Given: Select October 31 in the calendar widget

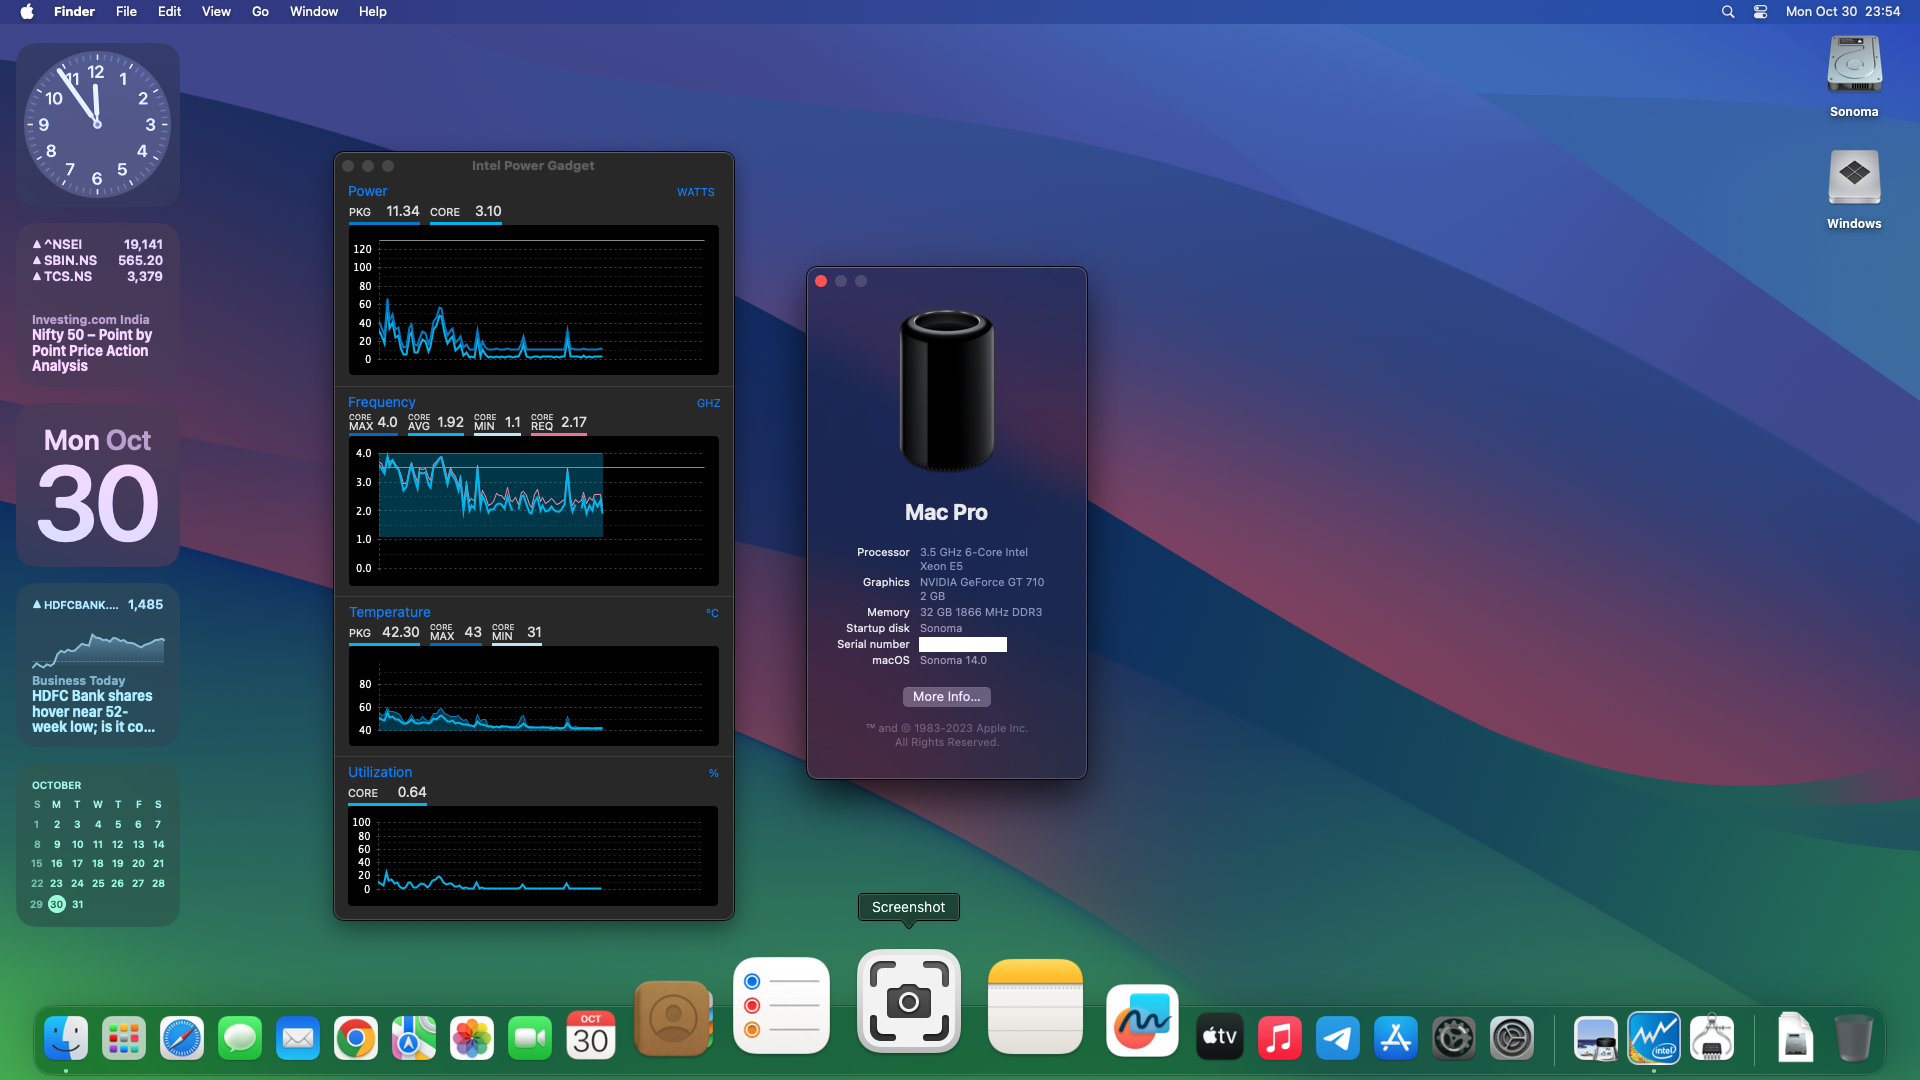Looking at the screenshot, I should (x=77, y=904).
